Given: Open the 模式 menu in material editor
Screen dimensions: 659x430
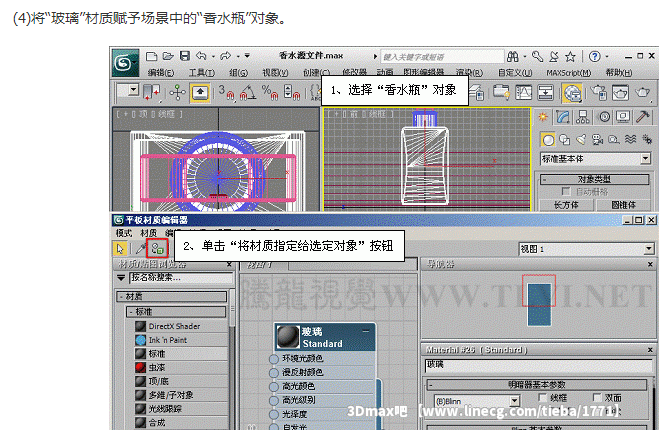Looking at the screenshot, I should click(124, 233).
